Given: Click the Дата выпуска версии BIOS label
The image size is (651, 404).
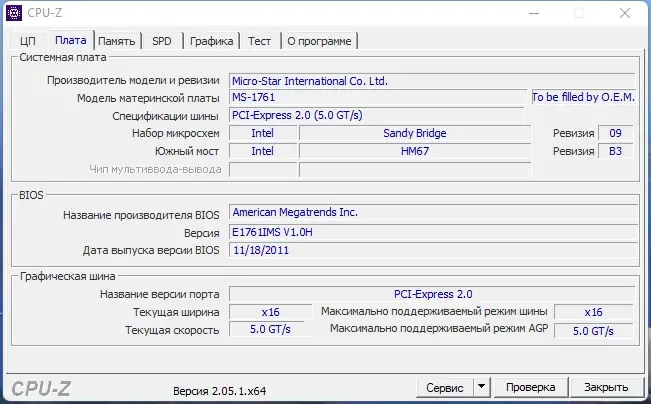Looking at the screenshot, I should [151, 250].
